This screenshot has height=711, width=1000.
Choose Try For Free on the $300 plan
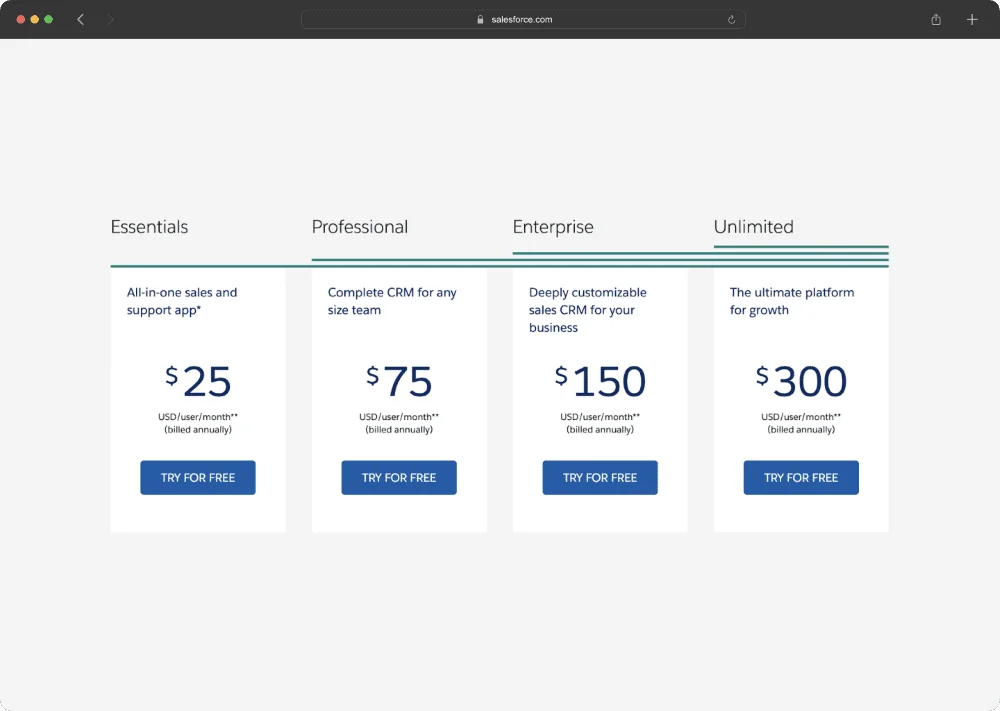[x=801, y=478]
